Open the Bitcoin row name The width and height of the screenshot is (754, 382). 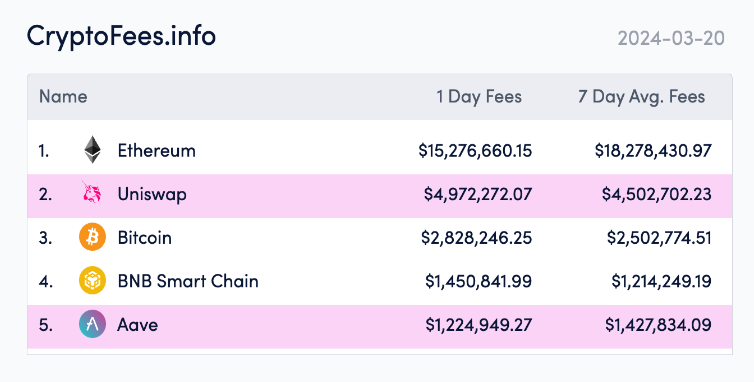coord(145,238)
